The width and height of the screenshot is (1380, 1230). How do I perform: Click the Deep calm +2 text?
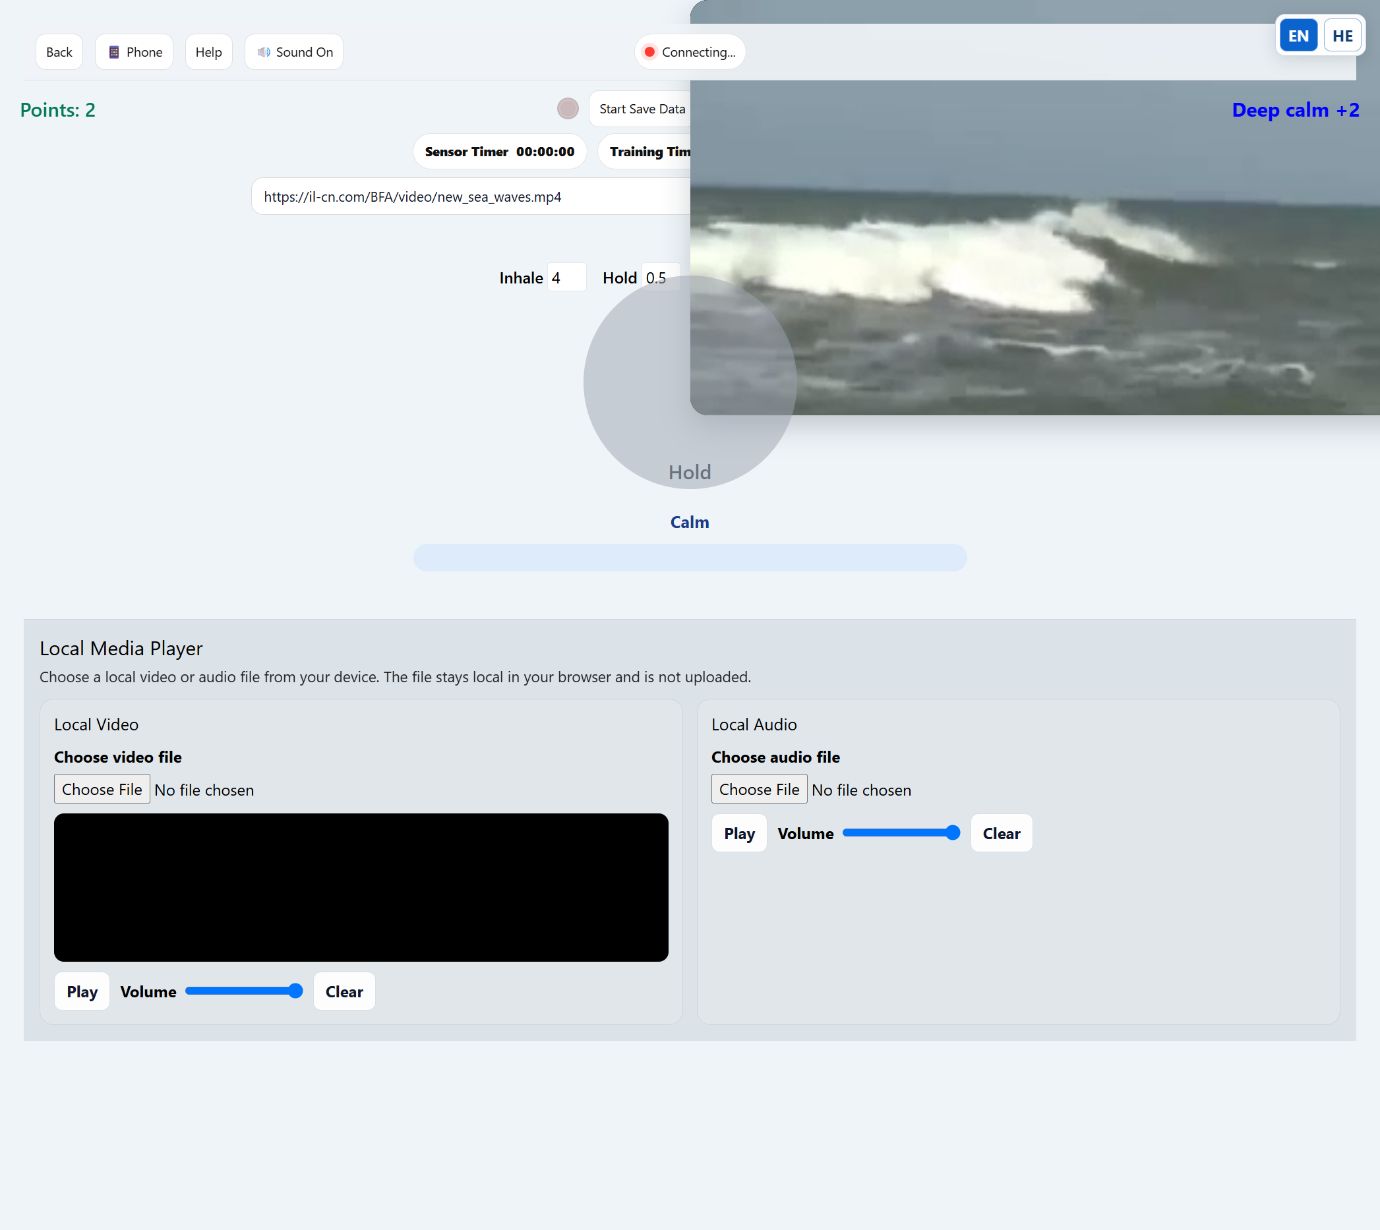coord(1295,110)
